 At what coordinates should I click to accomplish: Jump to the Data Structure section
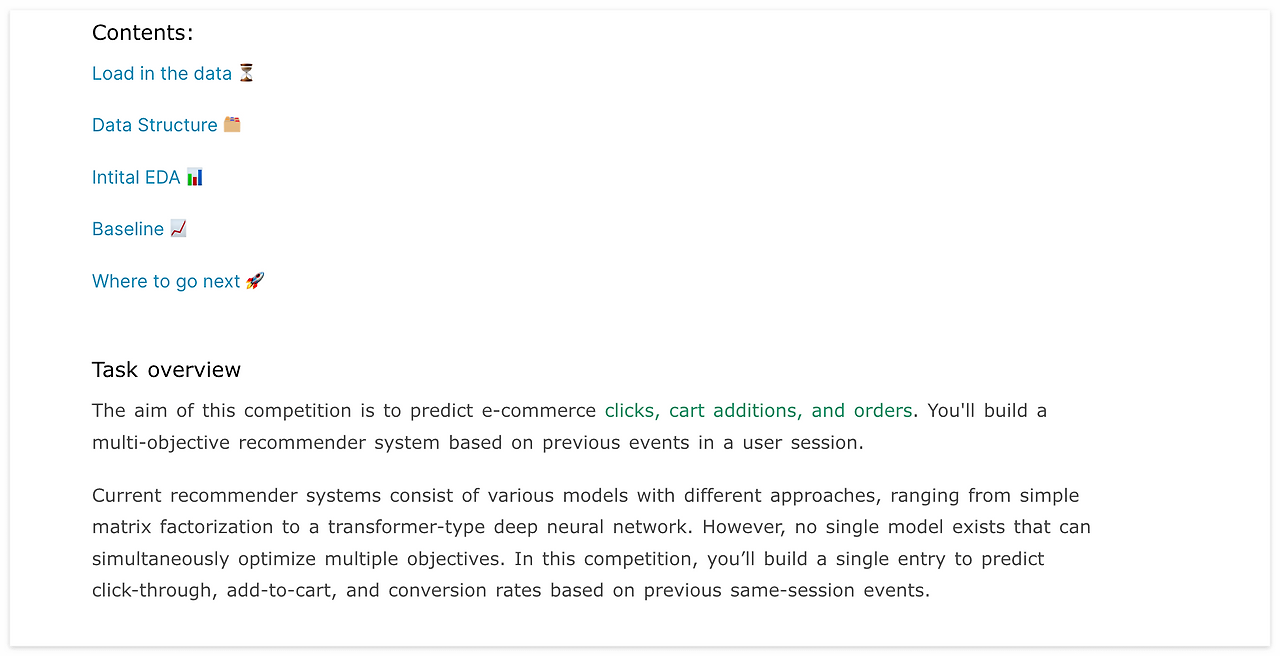tap(155, 125)
